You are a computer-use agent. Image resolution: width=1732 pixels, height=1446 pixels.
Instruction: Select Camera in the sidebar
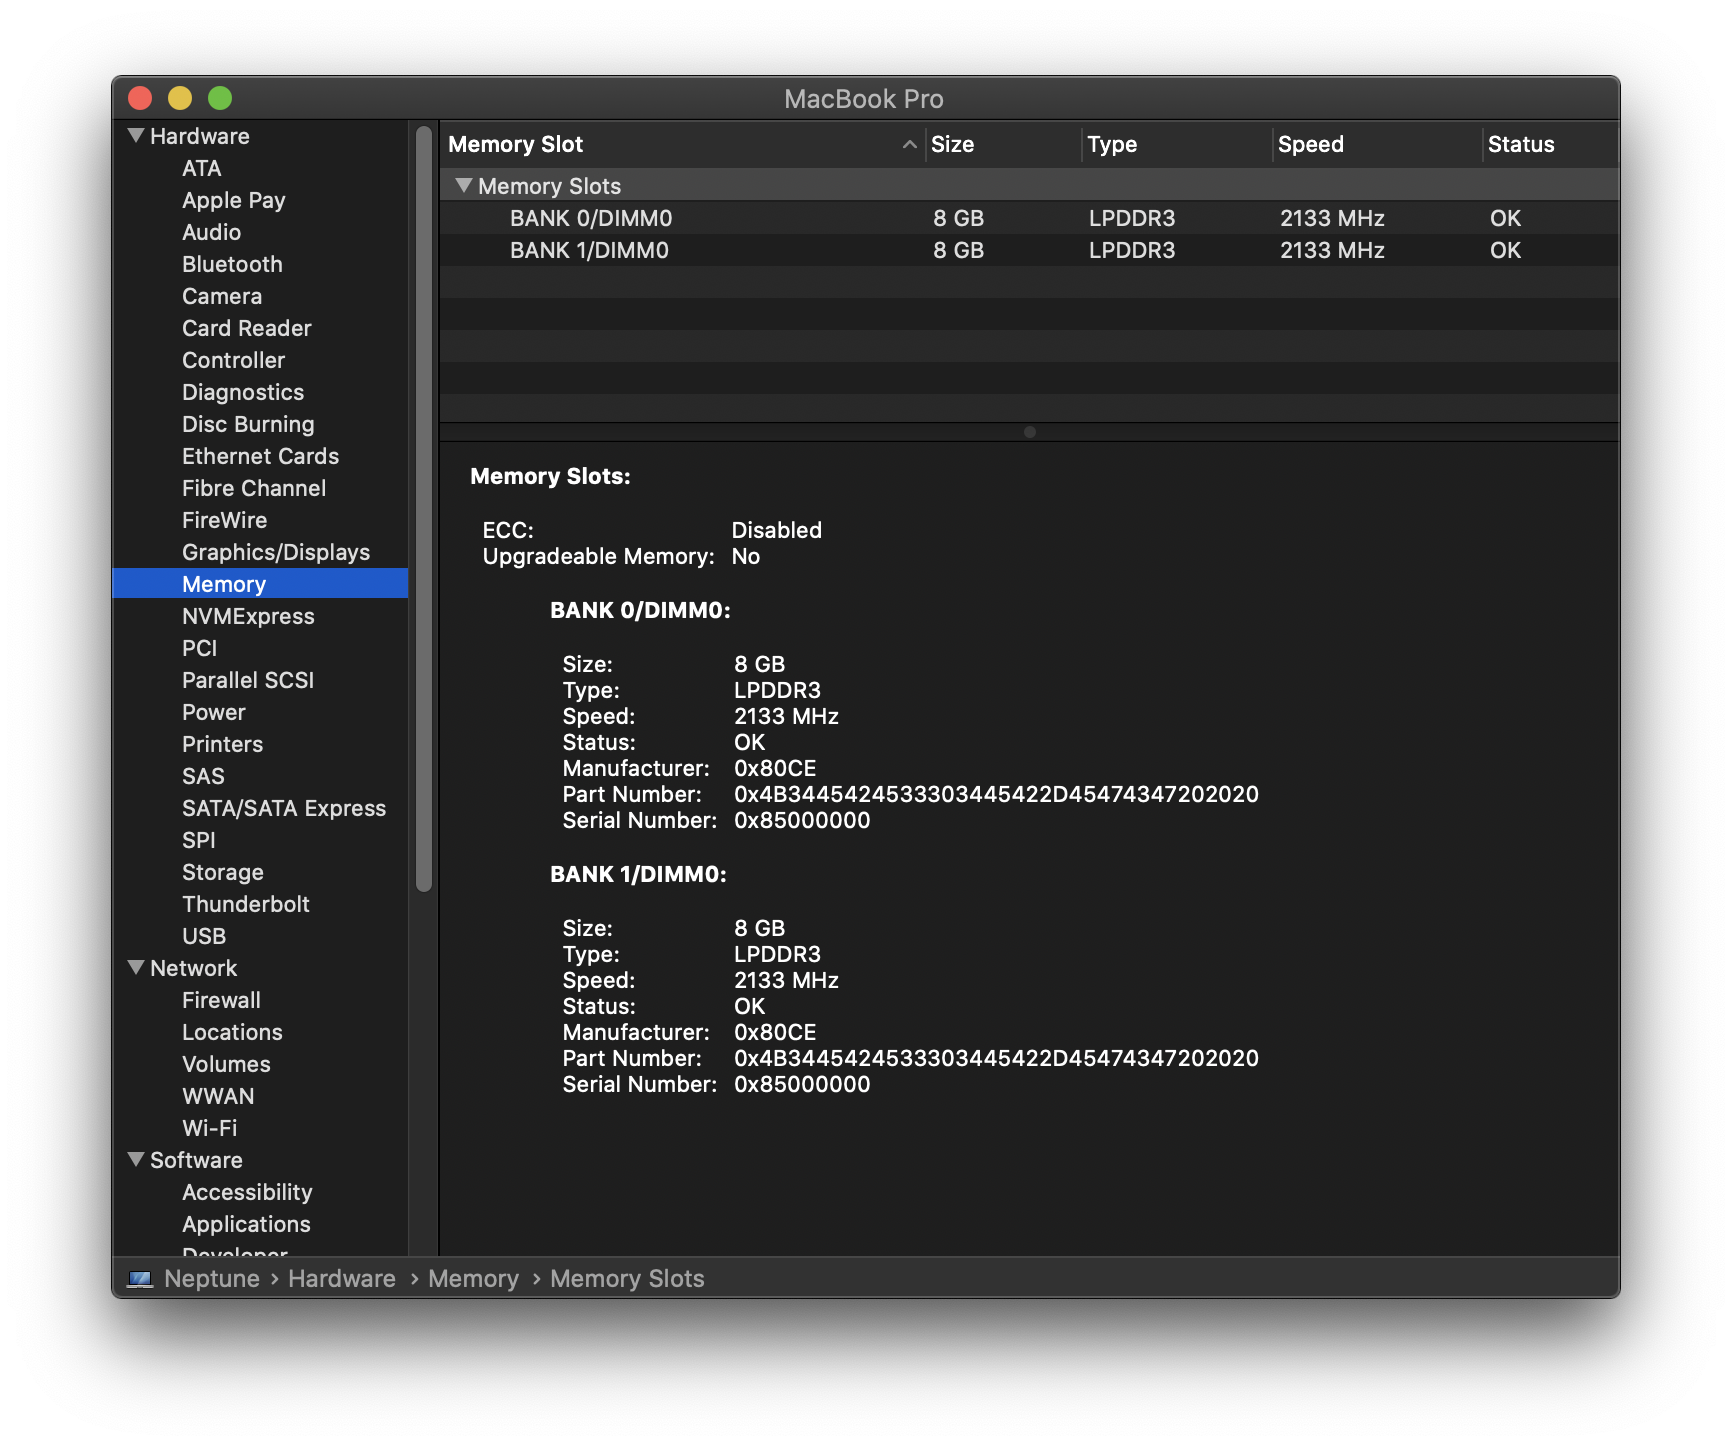pos(222,296)
